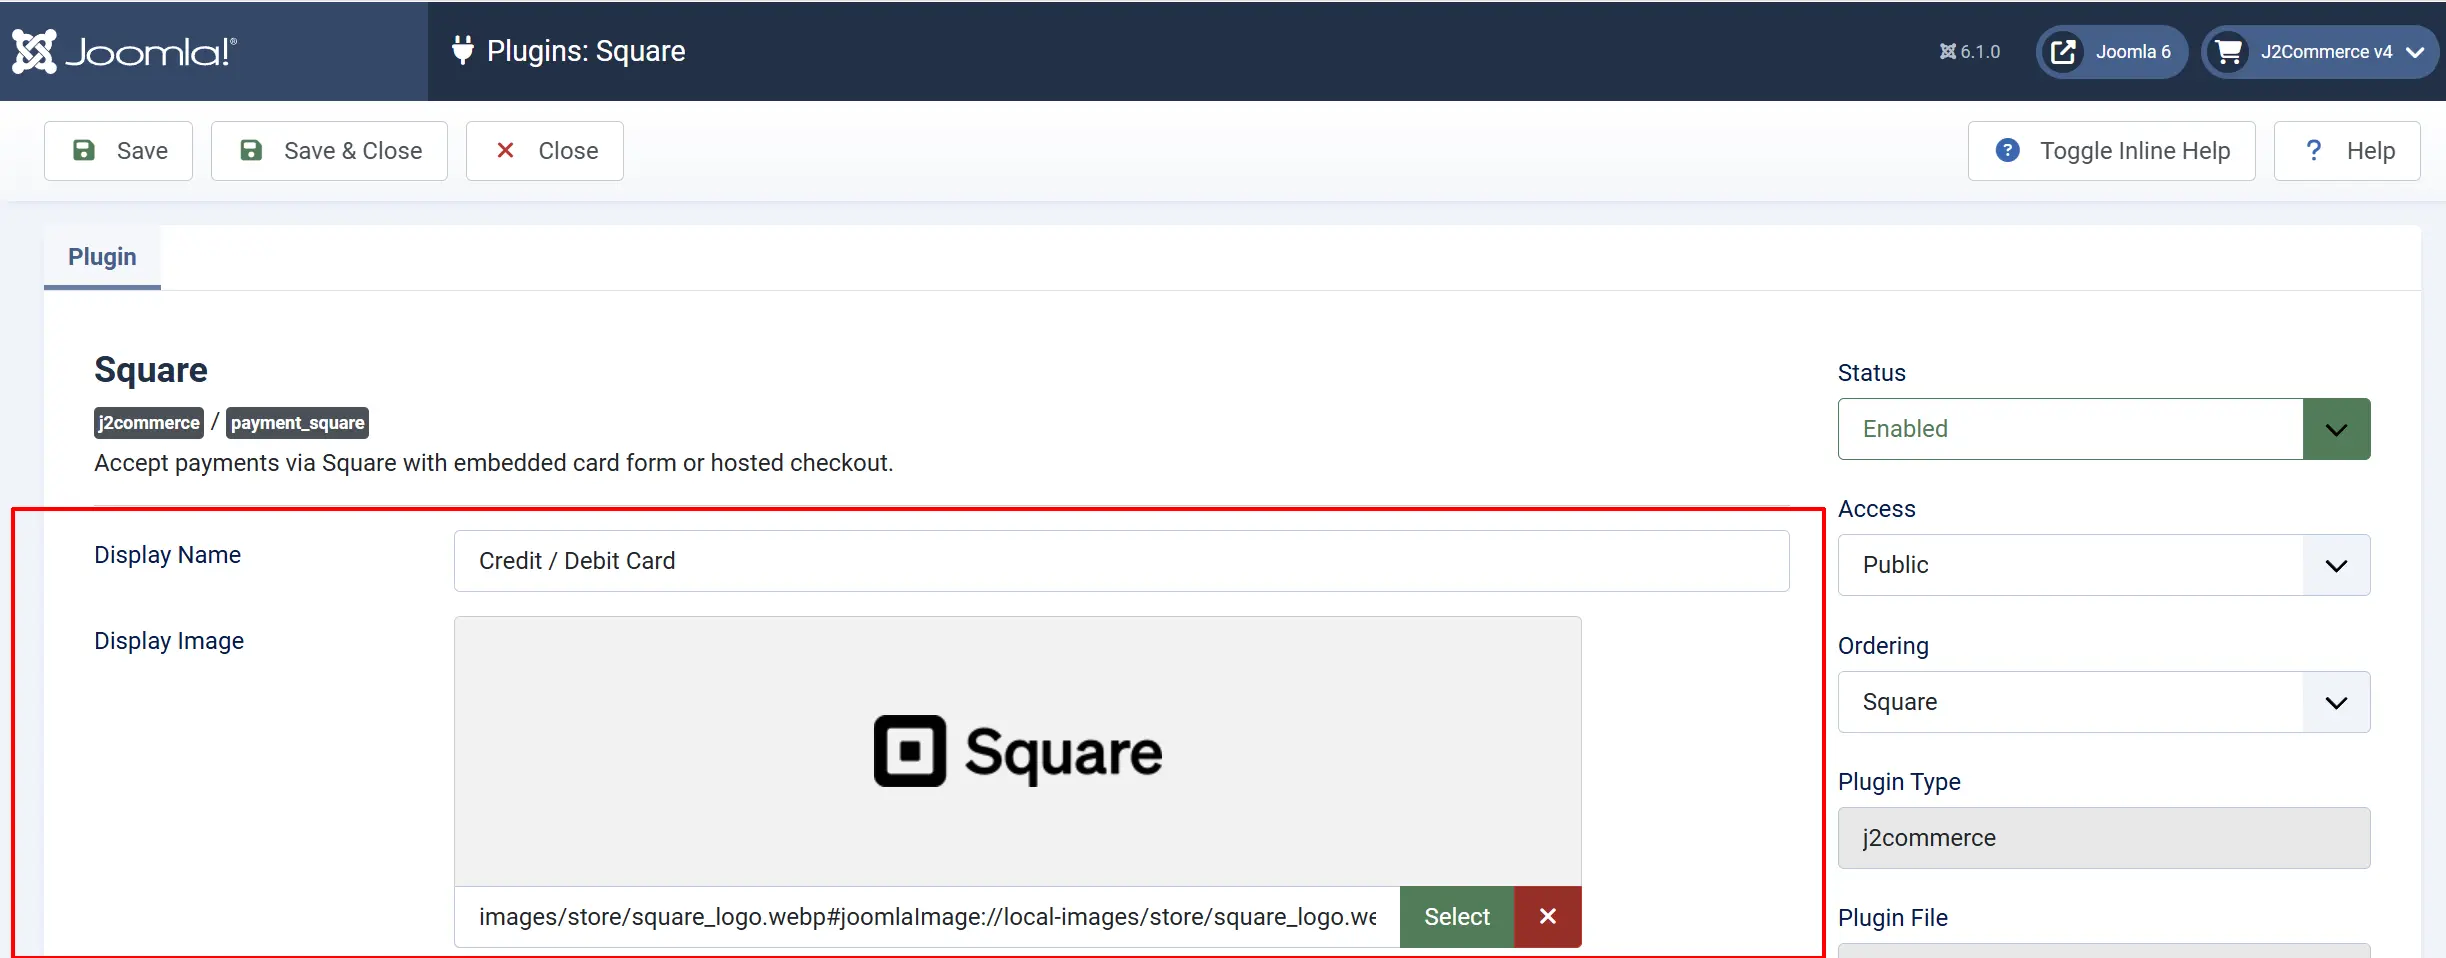
Task: Click the Accept payments via Square description
Action: pyautogui.click(x=494, y=463)
